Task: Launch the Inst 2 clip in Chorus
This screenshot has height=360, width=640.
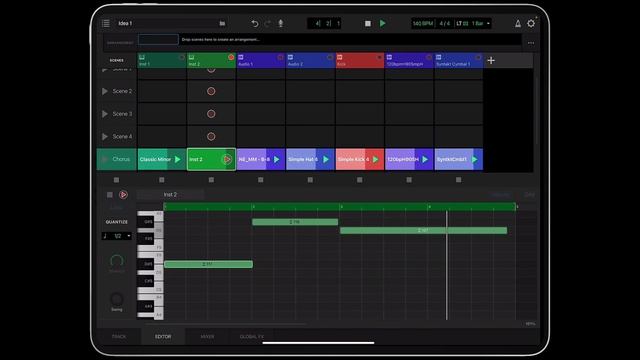Action: click(x=227, y=159)
